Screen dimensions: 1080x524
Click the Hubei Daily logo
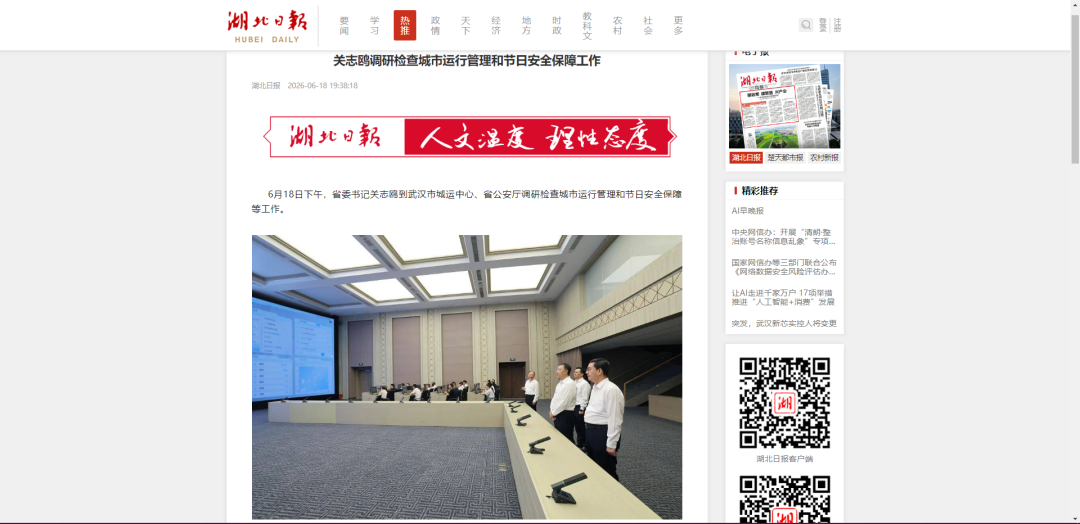click(267, 26)
